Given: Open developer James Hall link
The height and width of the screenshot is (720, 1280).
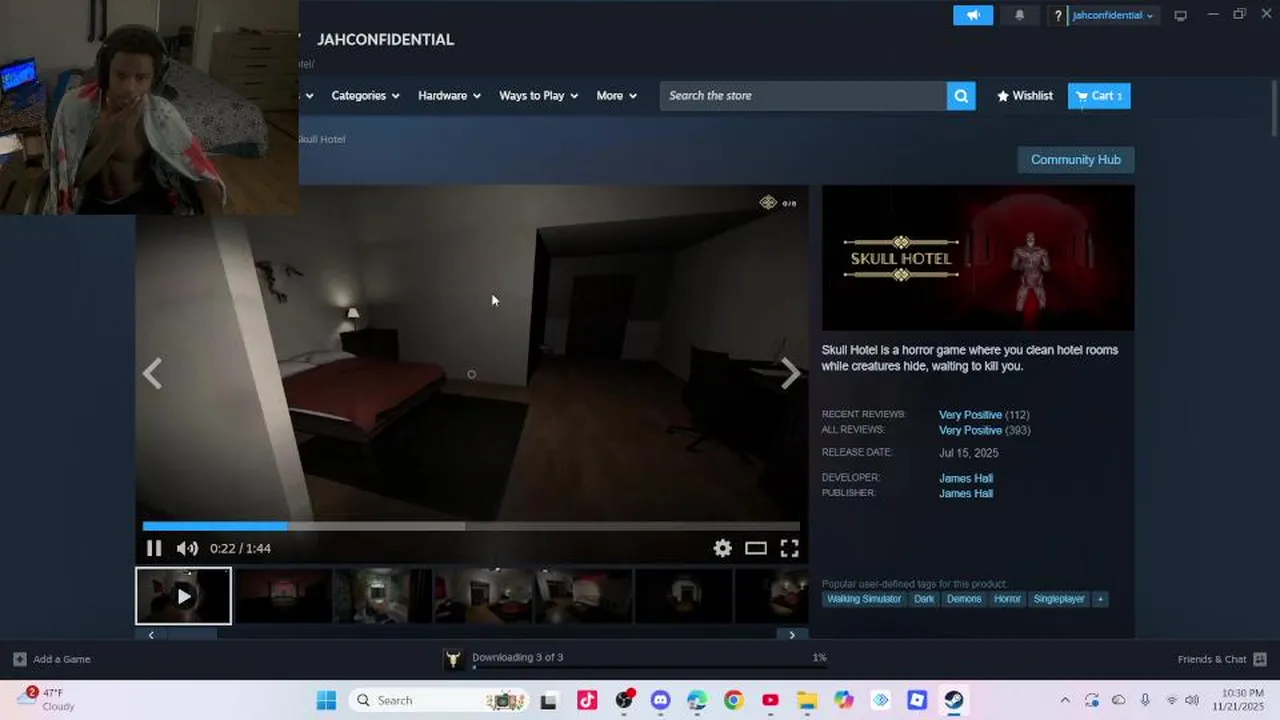Looking at the screenshot, I should pyautogui.click(x=966, y=478).
